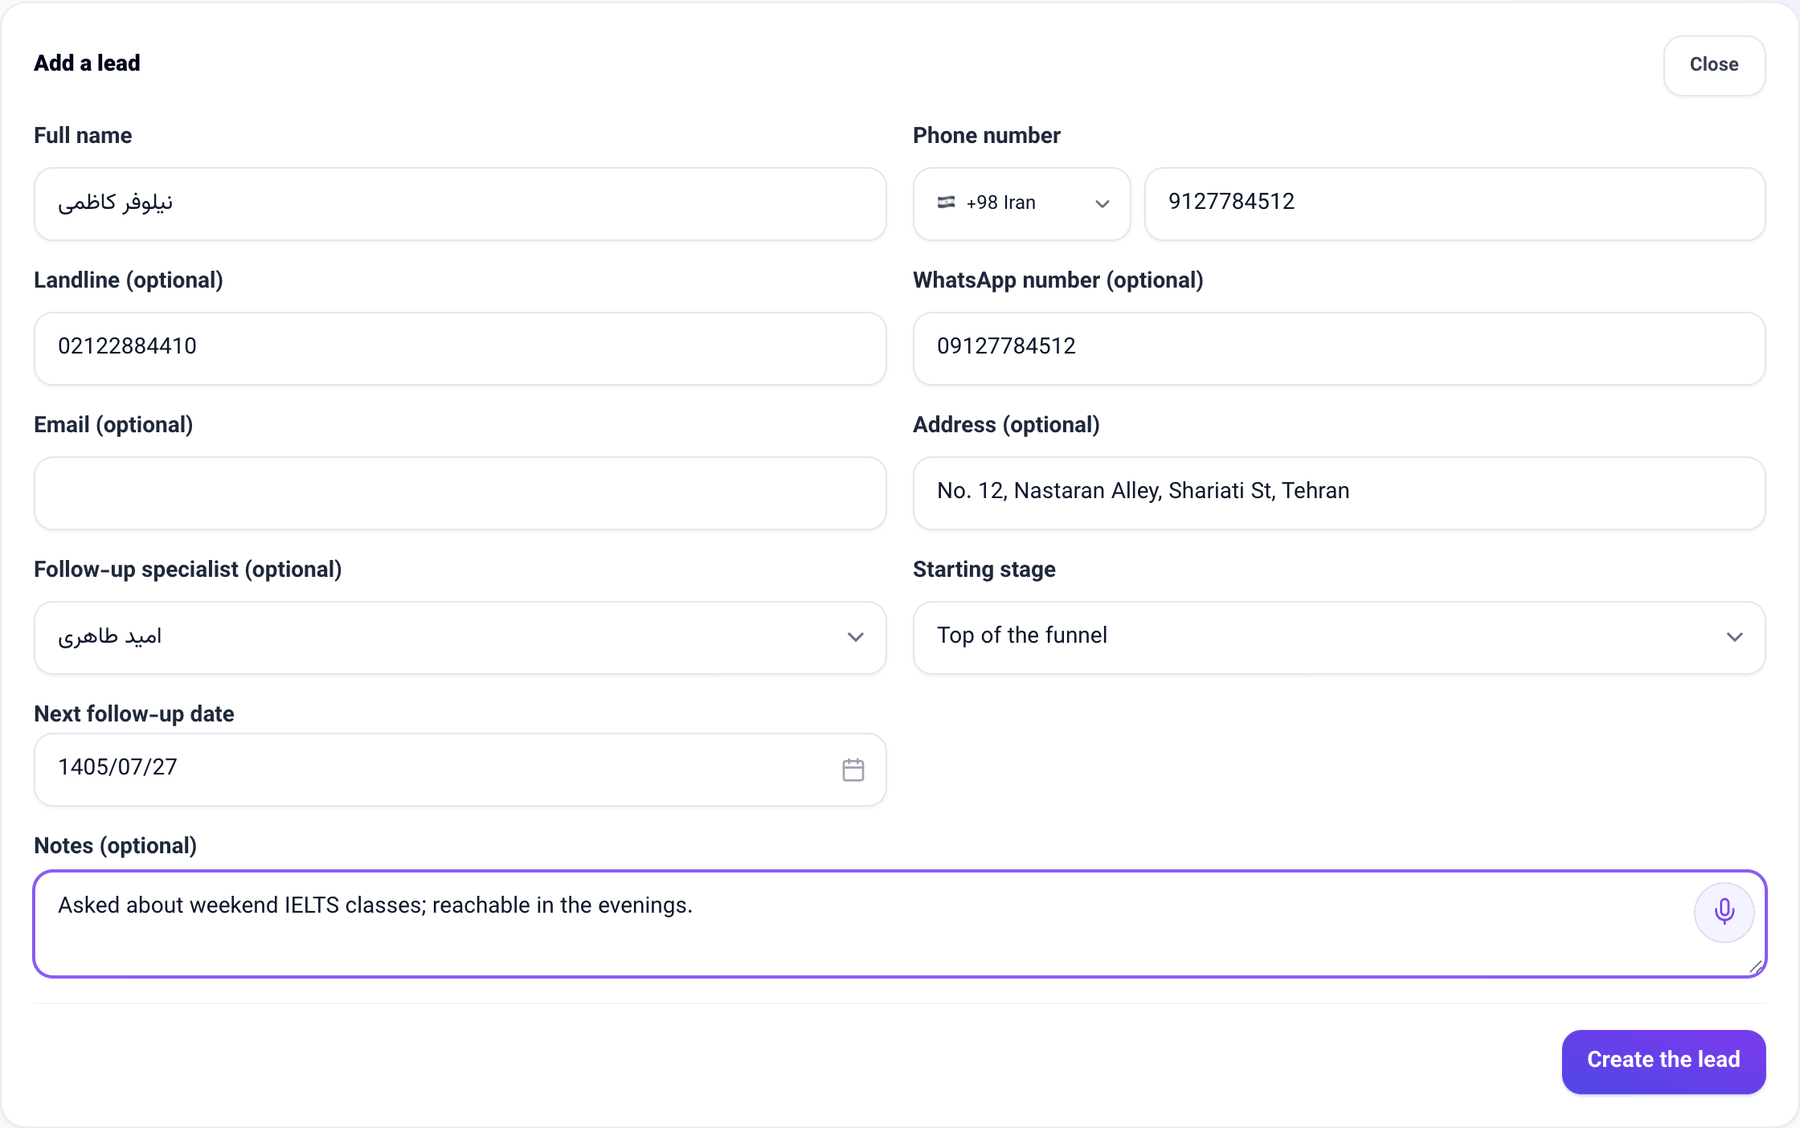Click the country code chevron arrow
Viewport: 1800px width, 1128px height.
click(x=1102, y=204)
